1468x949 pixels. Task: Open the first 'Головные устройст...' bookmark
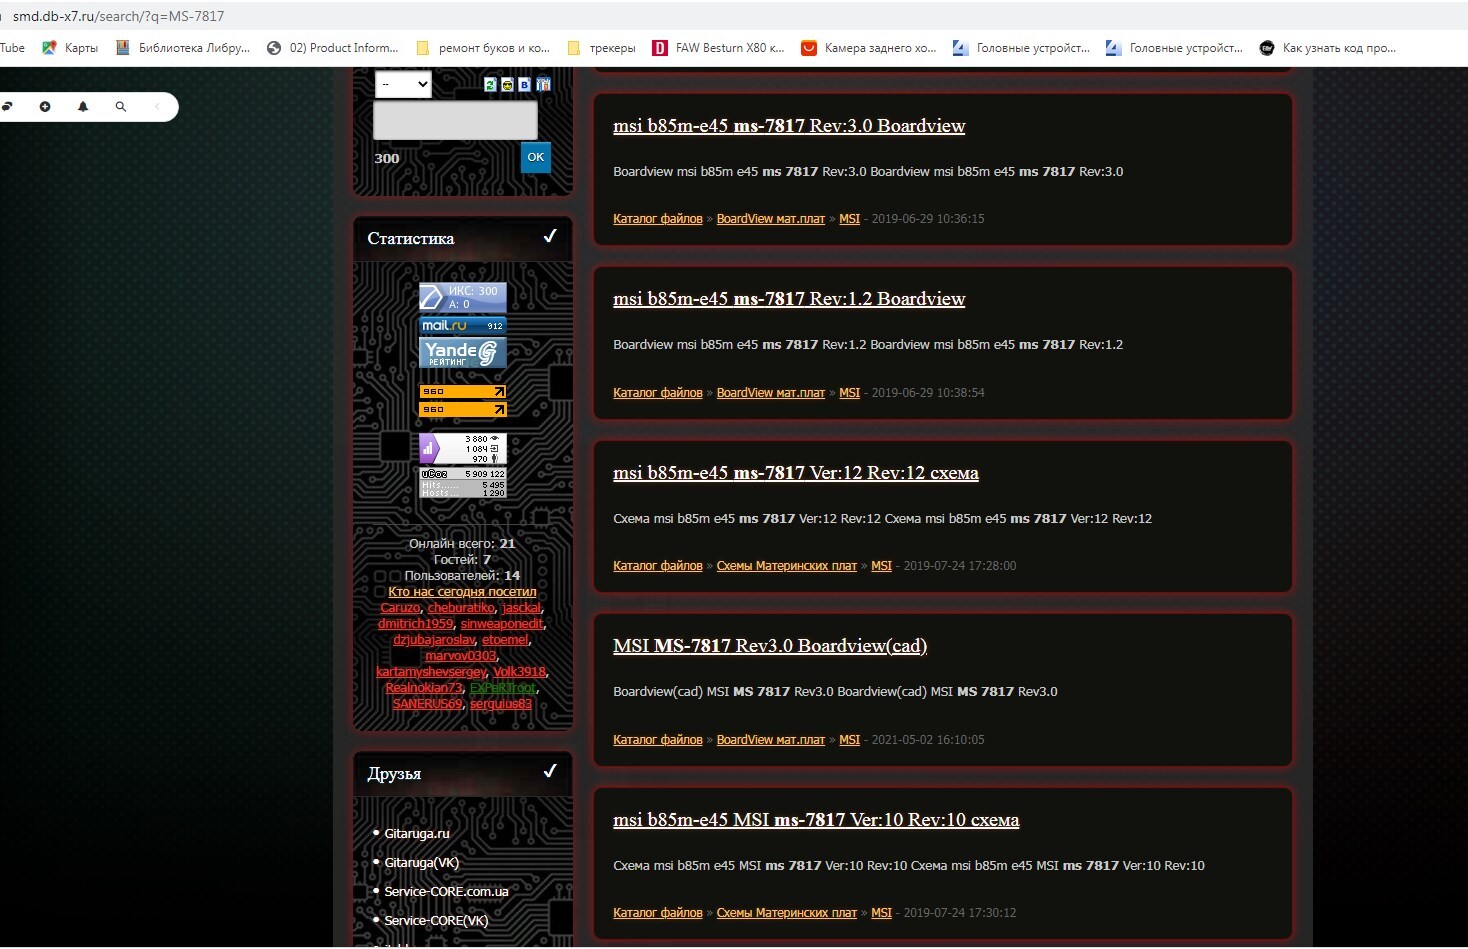pos(1022,48)
